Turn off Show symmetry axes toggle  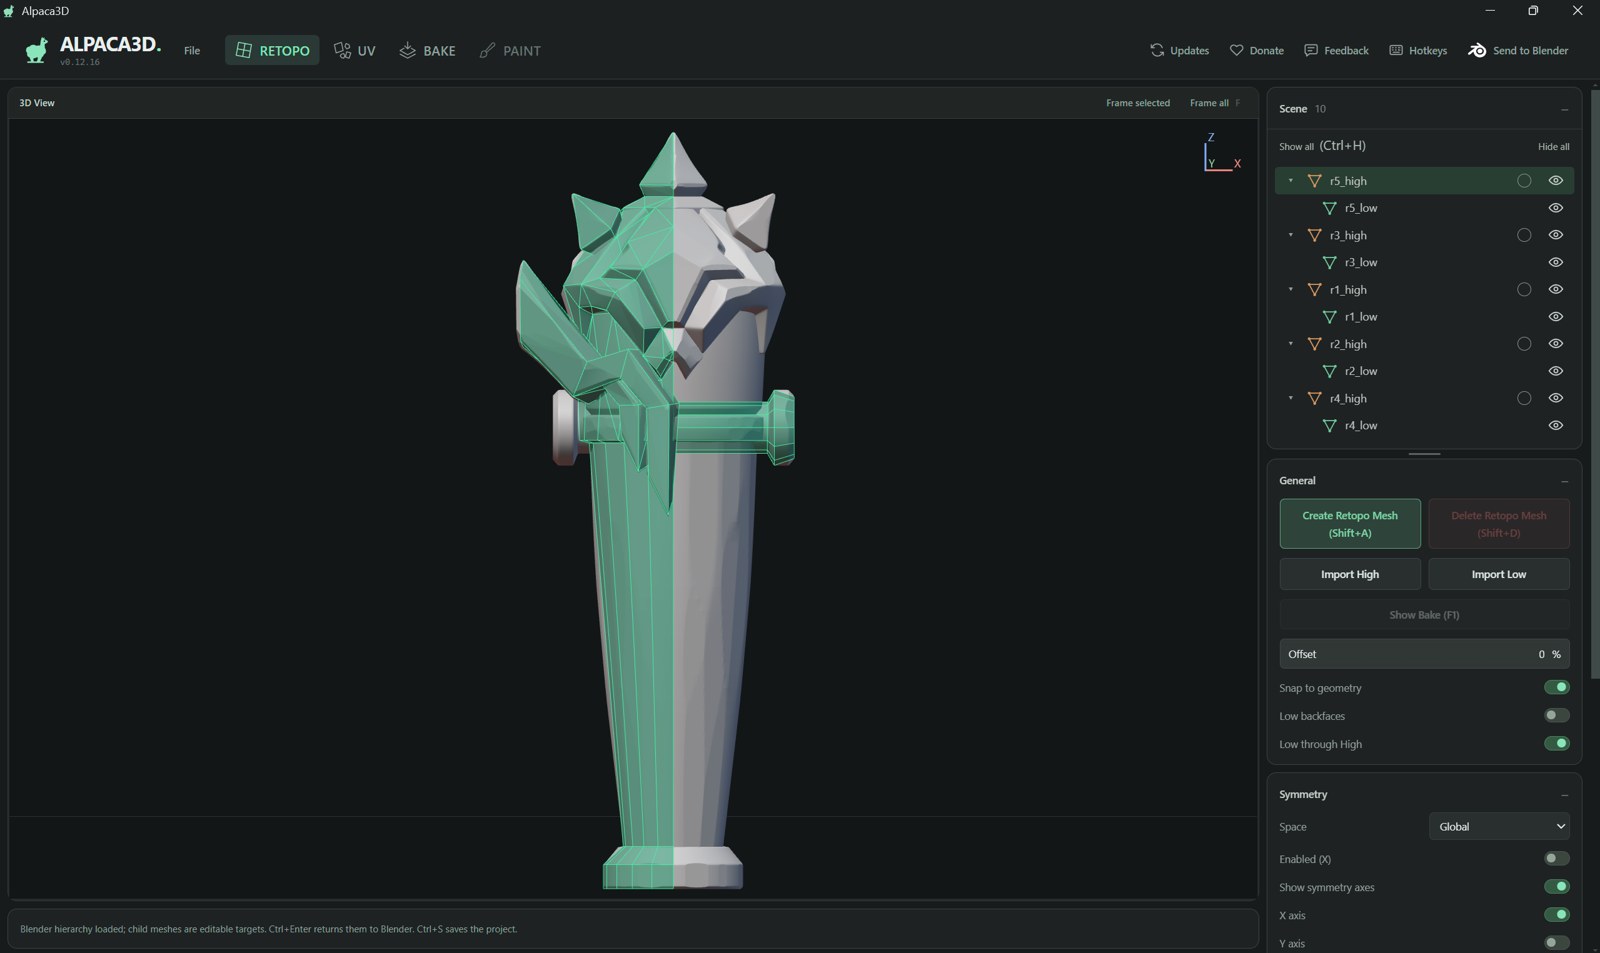(1556, 886)
